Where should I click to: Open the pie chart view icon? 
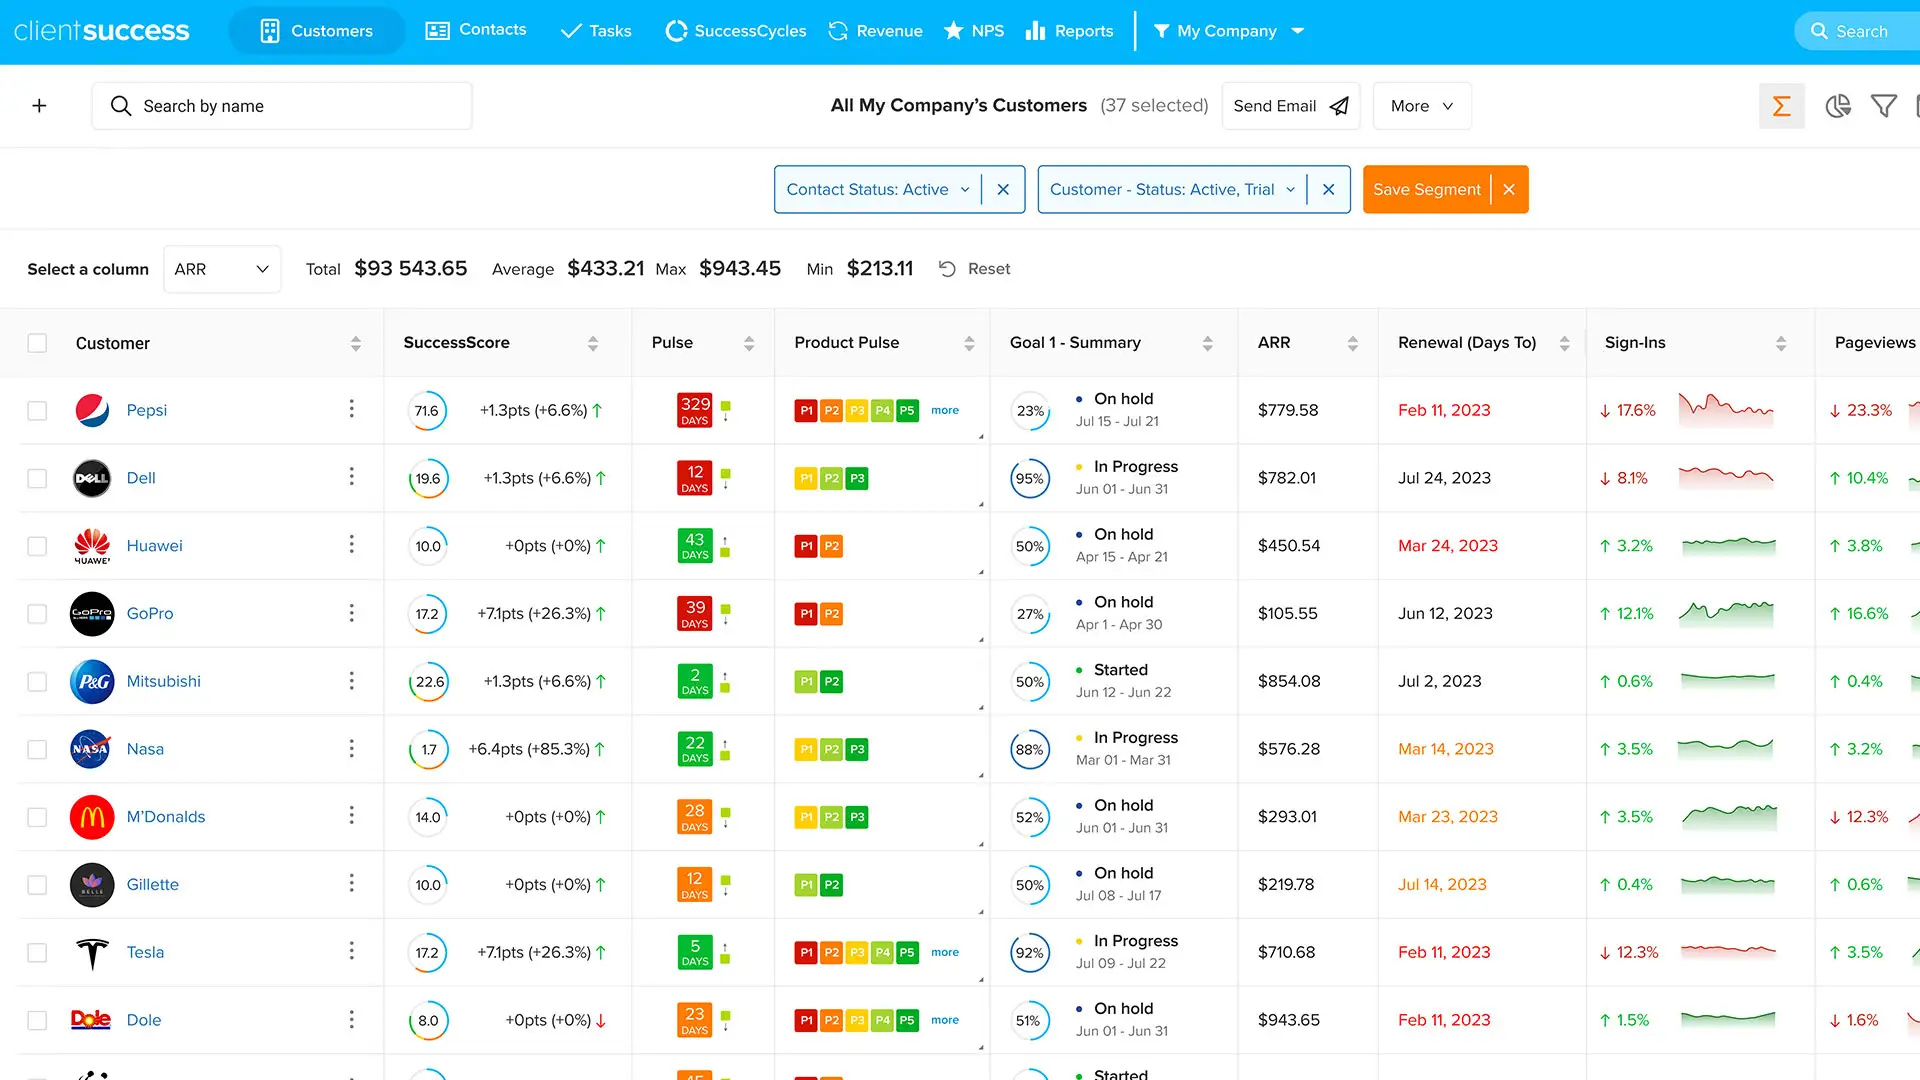point(1838,105)
